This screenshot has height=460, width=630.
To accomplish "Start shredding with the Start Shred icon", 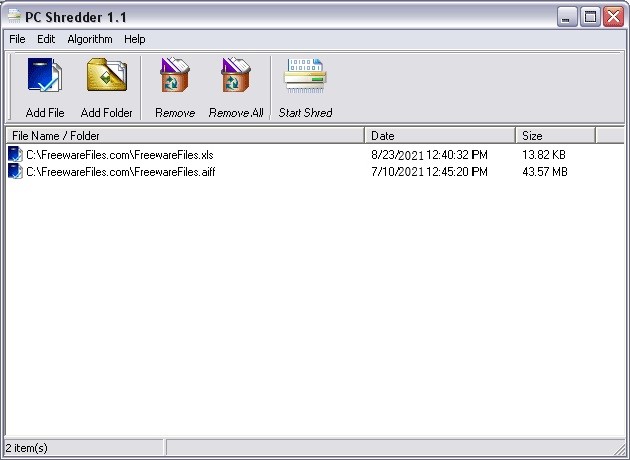I will (305, 78).
